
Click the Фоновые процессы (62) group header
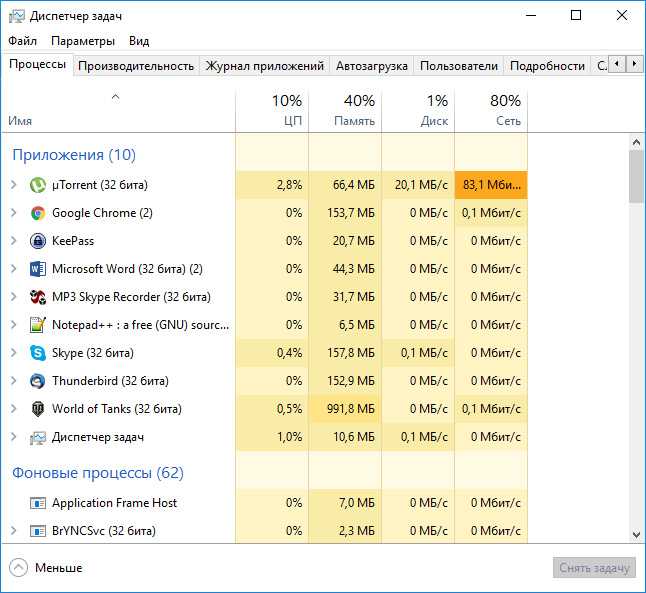click(x=98, y=473)
